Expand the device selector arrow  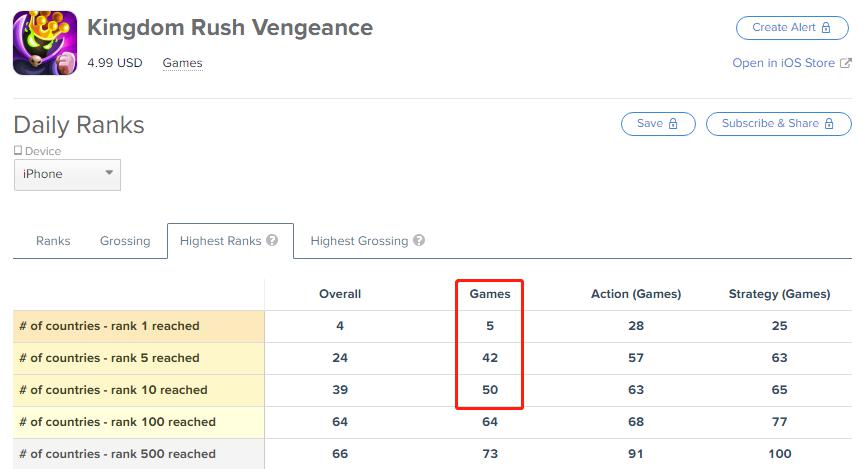(109, 173)
